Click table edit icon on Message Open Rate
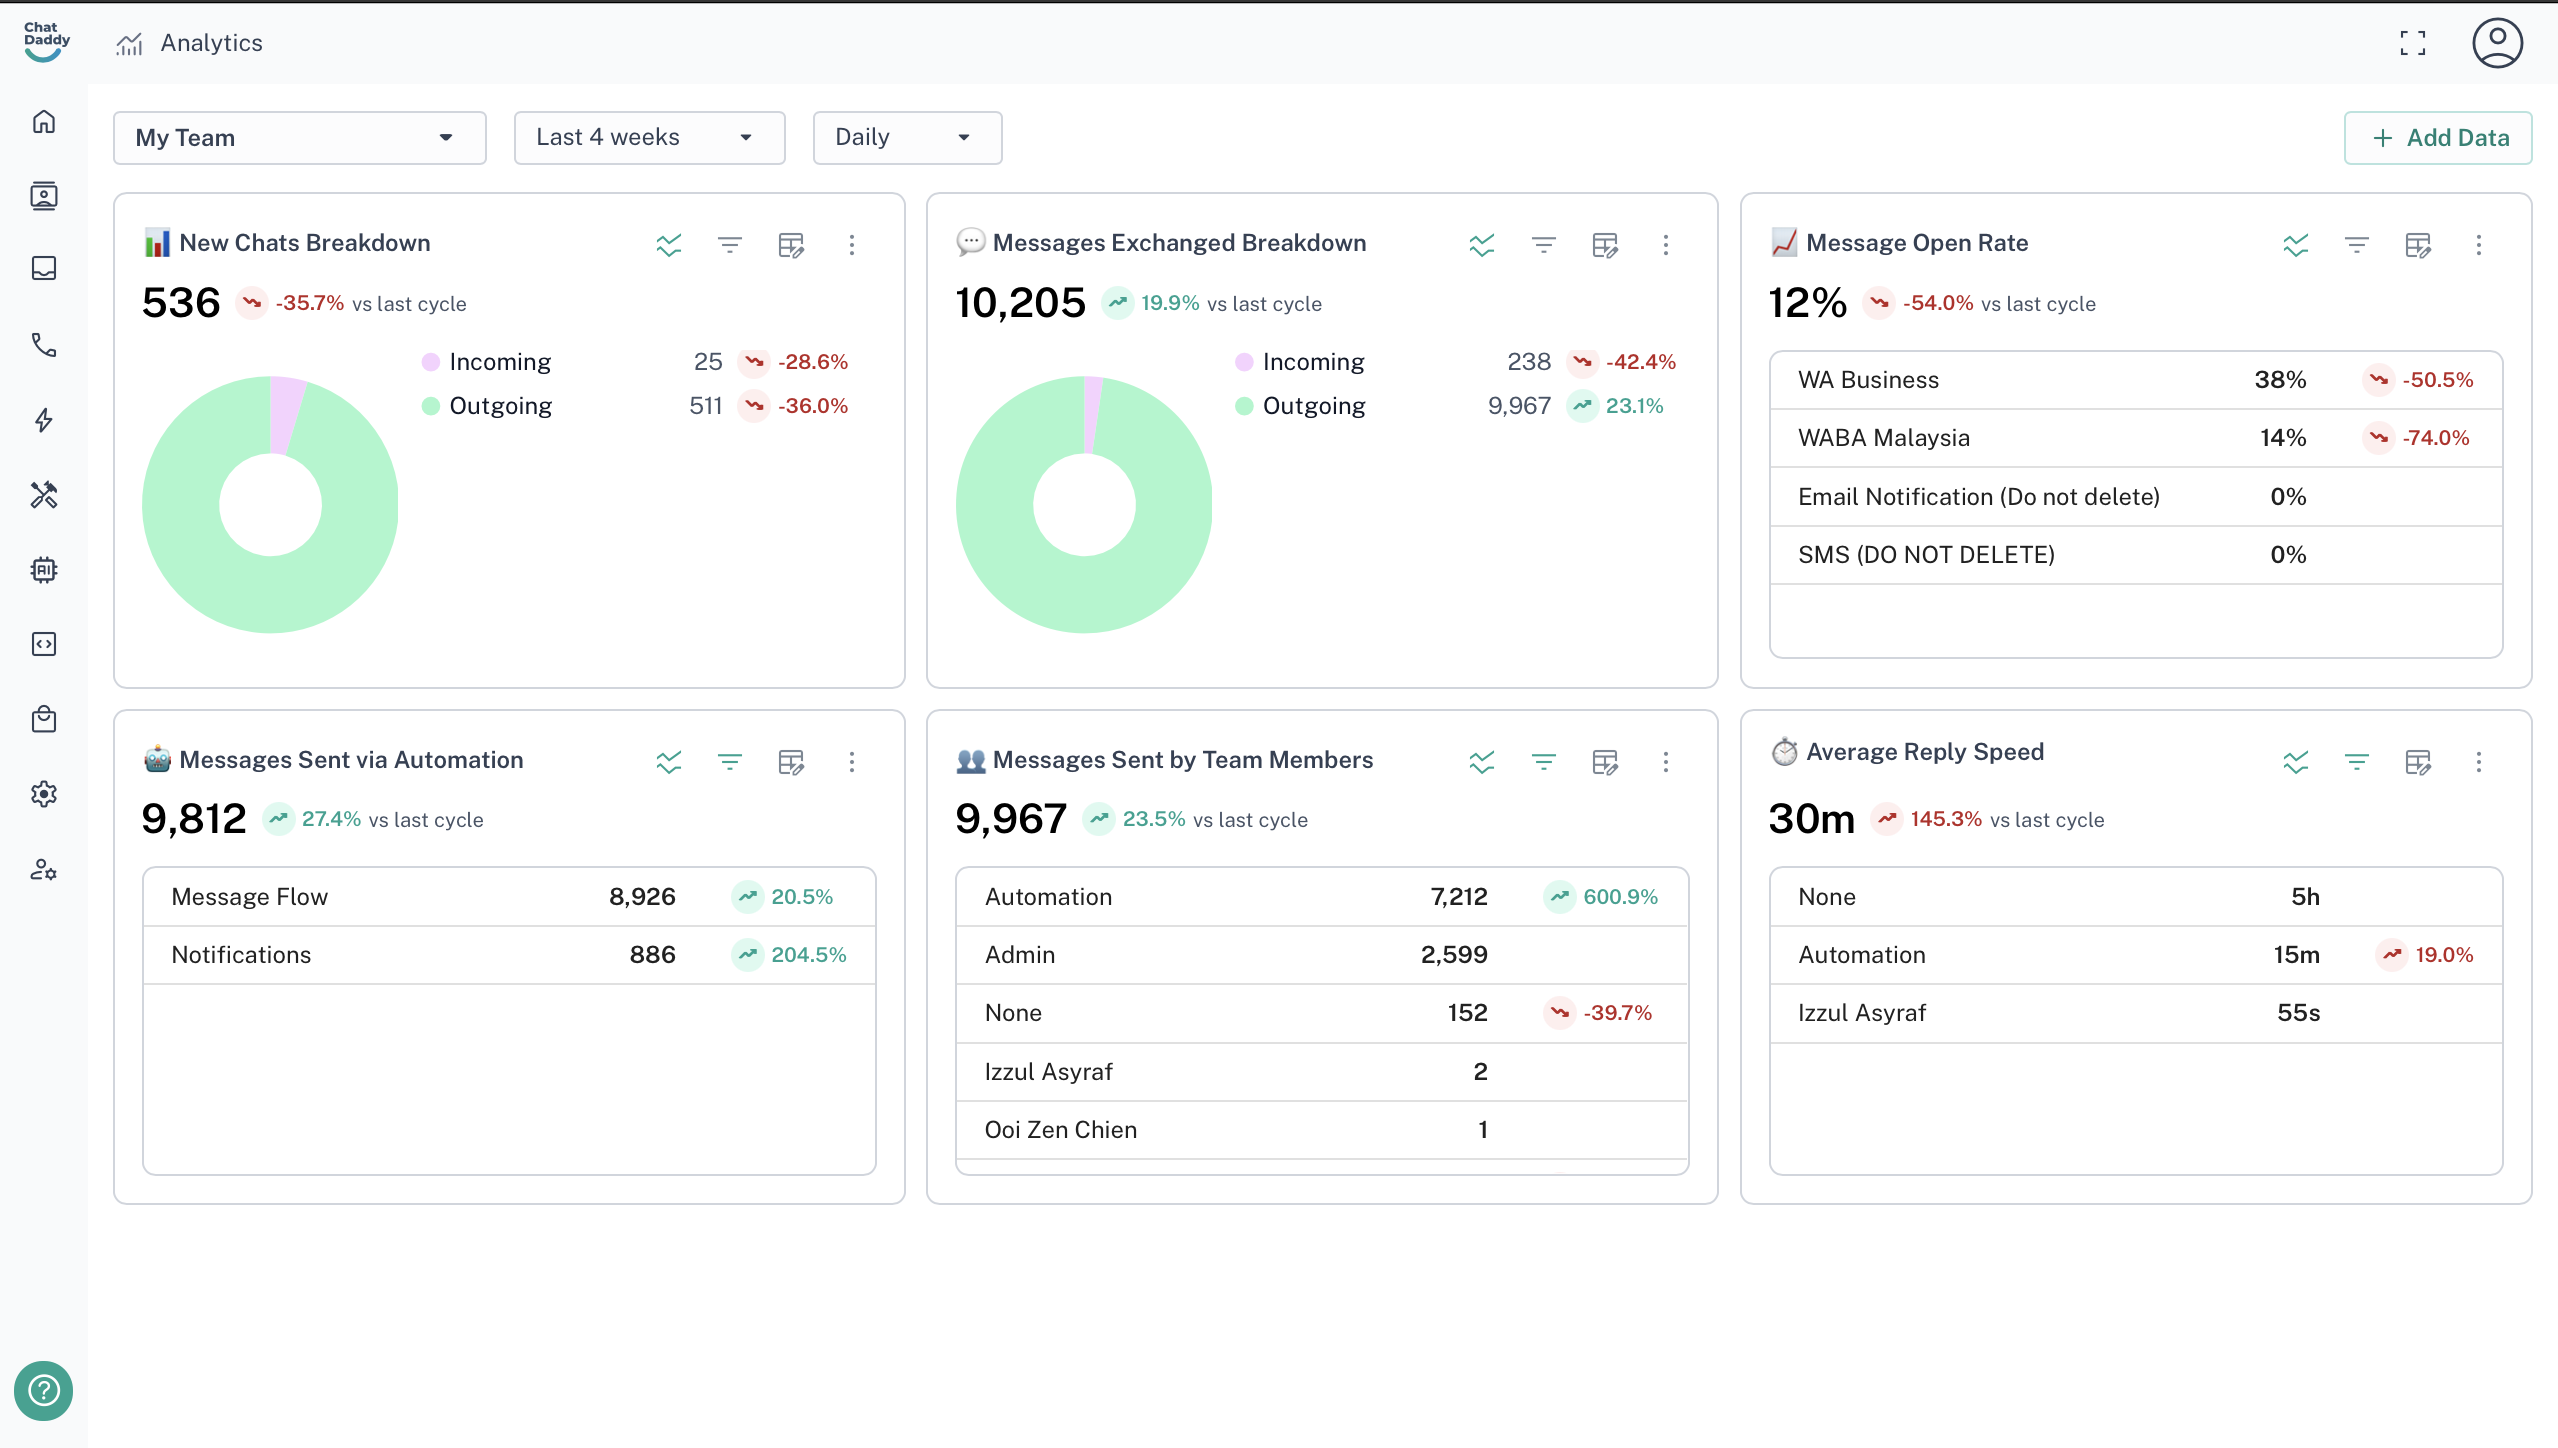This screenshot has height=1448, width=2558. [2418, 245]
